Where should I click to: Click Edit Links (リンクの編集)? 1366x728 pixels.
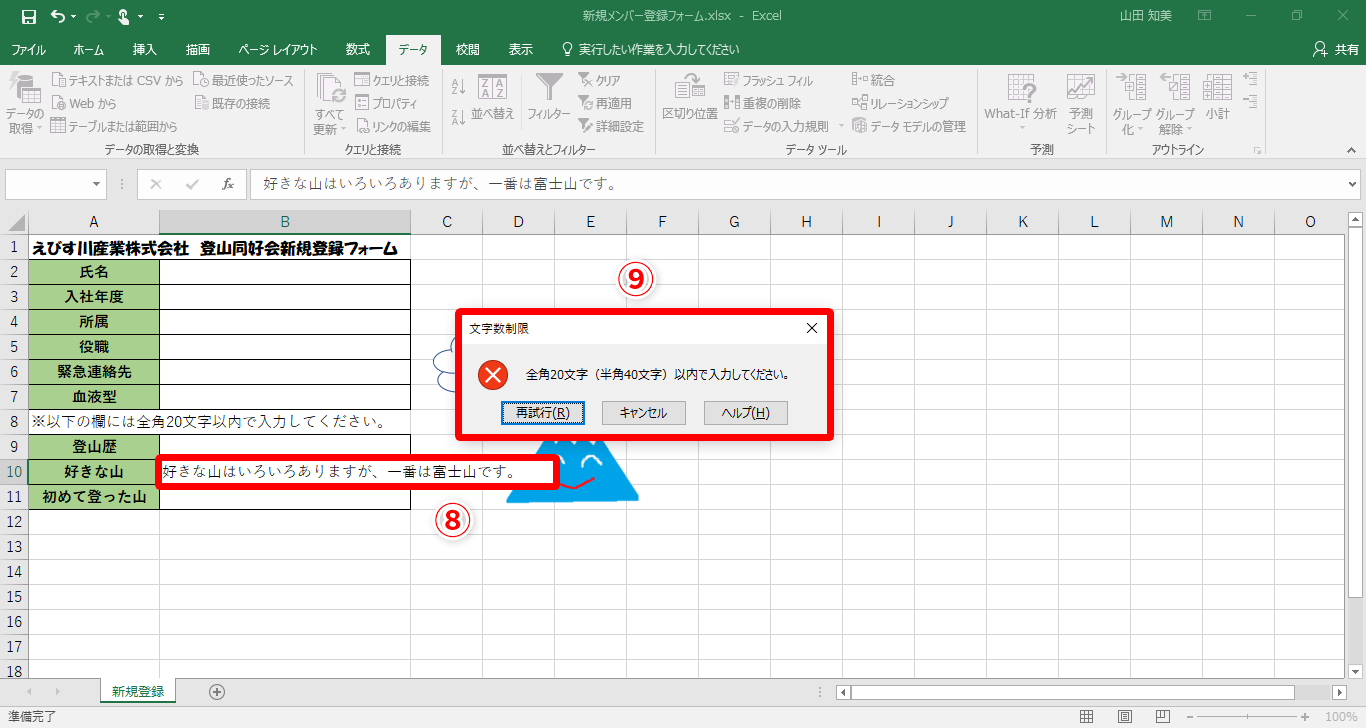392,126
